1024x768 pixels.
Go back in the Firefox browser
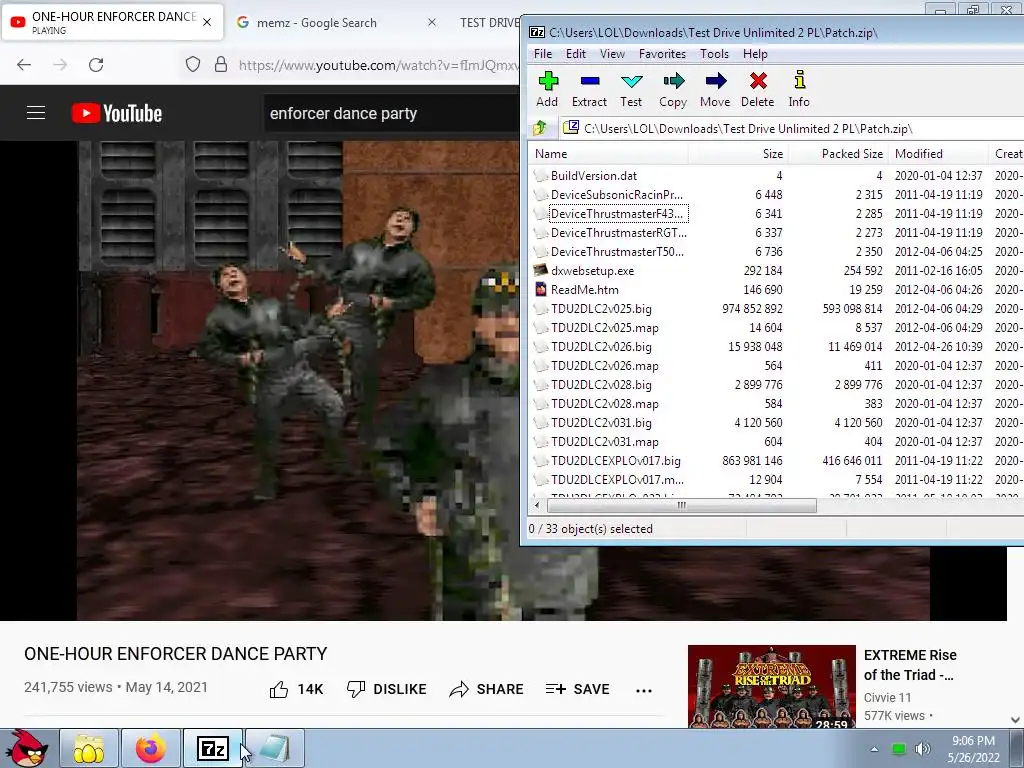click(x=24, y=65)
